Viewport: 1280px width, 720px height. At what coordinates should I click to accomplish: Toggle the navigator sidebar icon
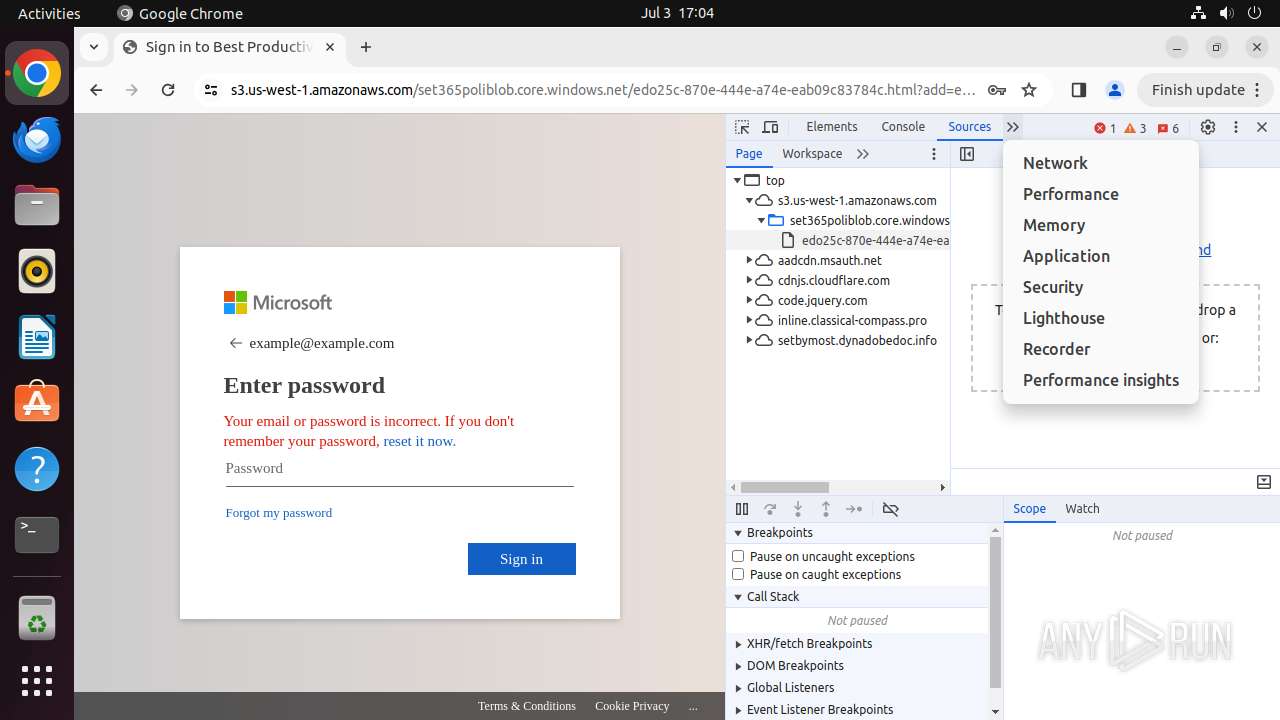pyautogui.click(x=966, y=154)
